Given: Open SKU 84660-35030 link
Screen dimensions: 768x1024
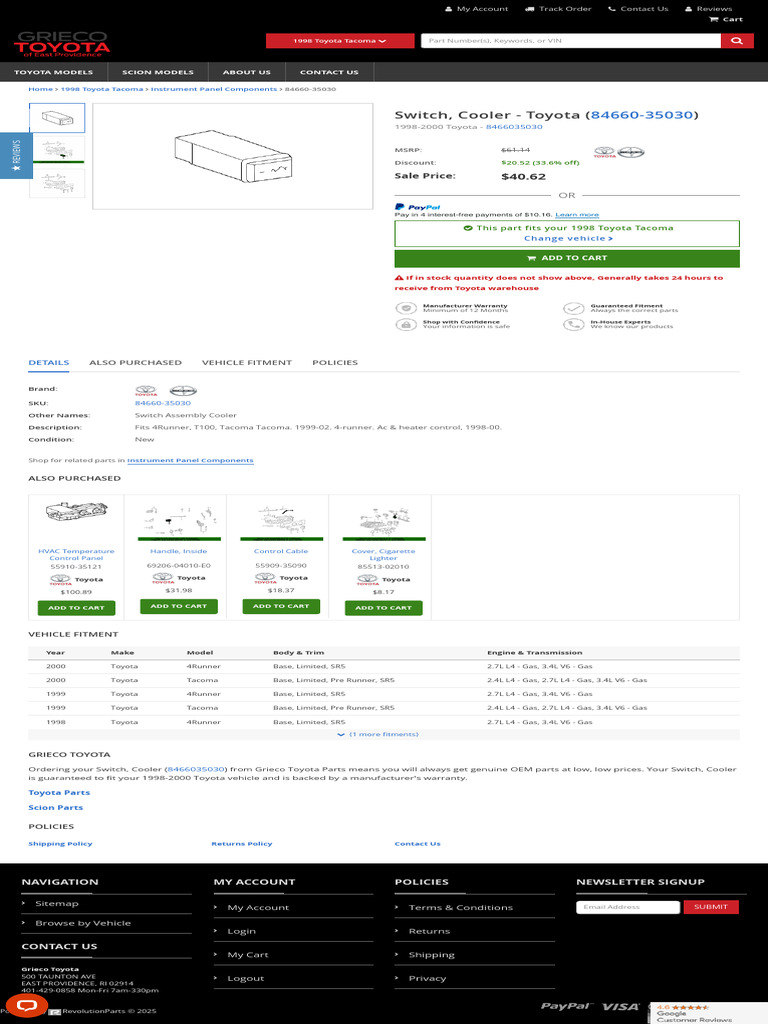Looking at the screenshot, I should pyautogui.click(x=163, y=403).
